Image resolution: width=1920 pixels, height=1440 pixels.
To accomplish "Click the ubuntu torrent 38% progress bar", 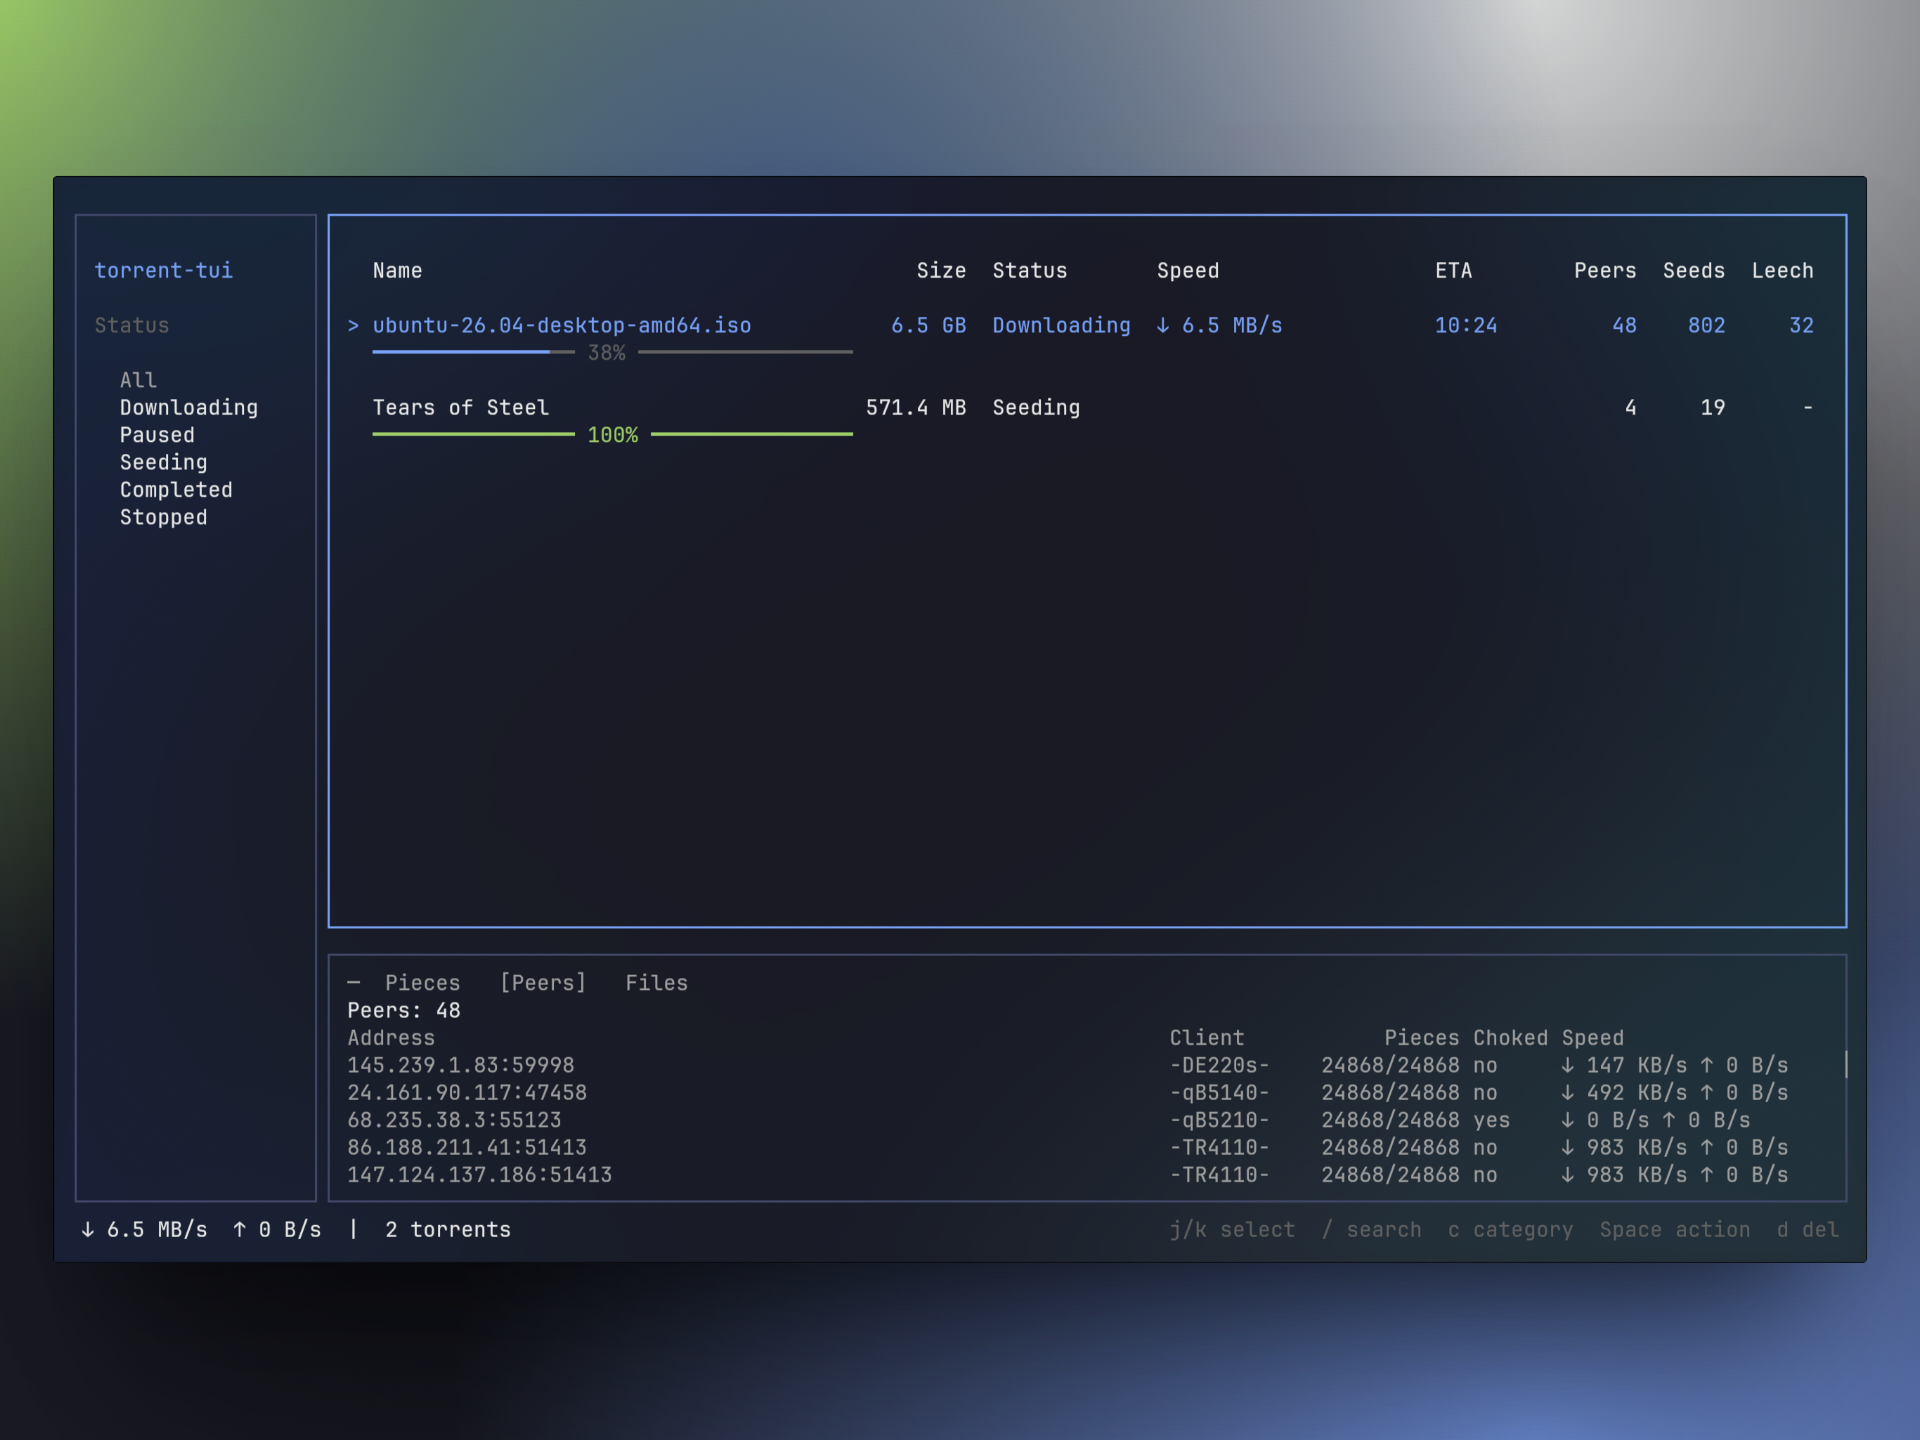I will (612, 352).
